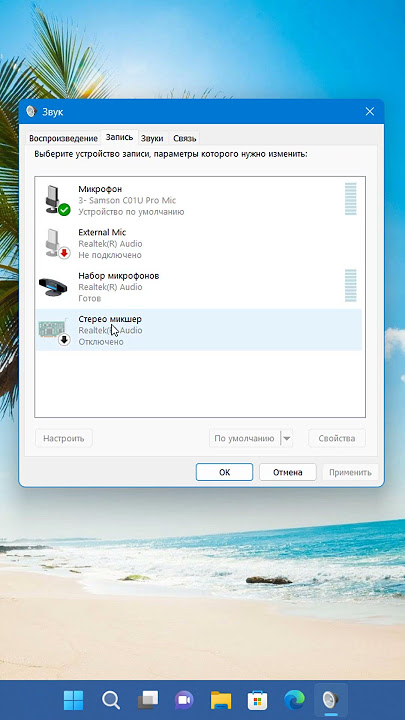This screenshot has height=720, width=405.
Task: Open the Windows Start menu
Action: pos(73,700)
